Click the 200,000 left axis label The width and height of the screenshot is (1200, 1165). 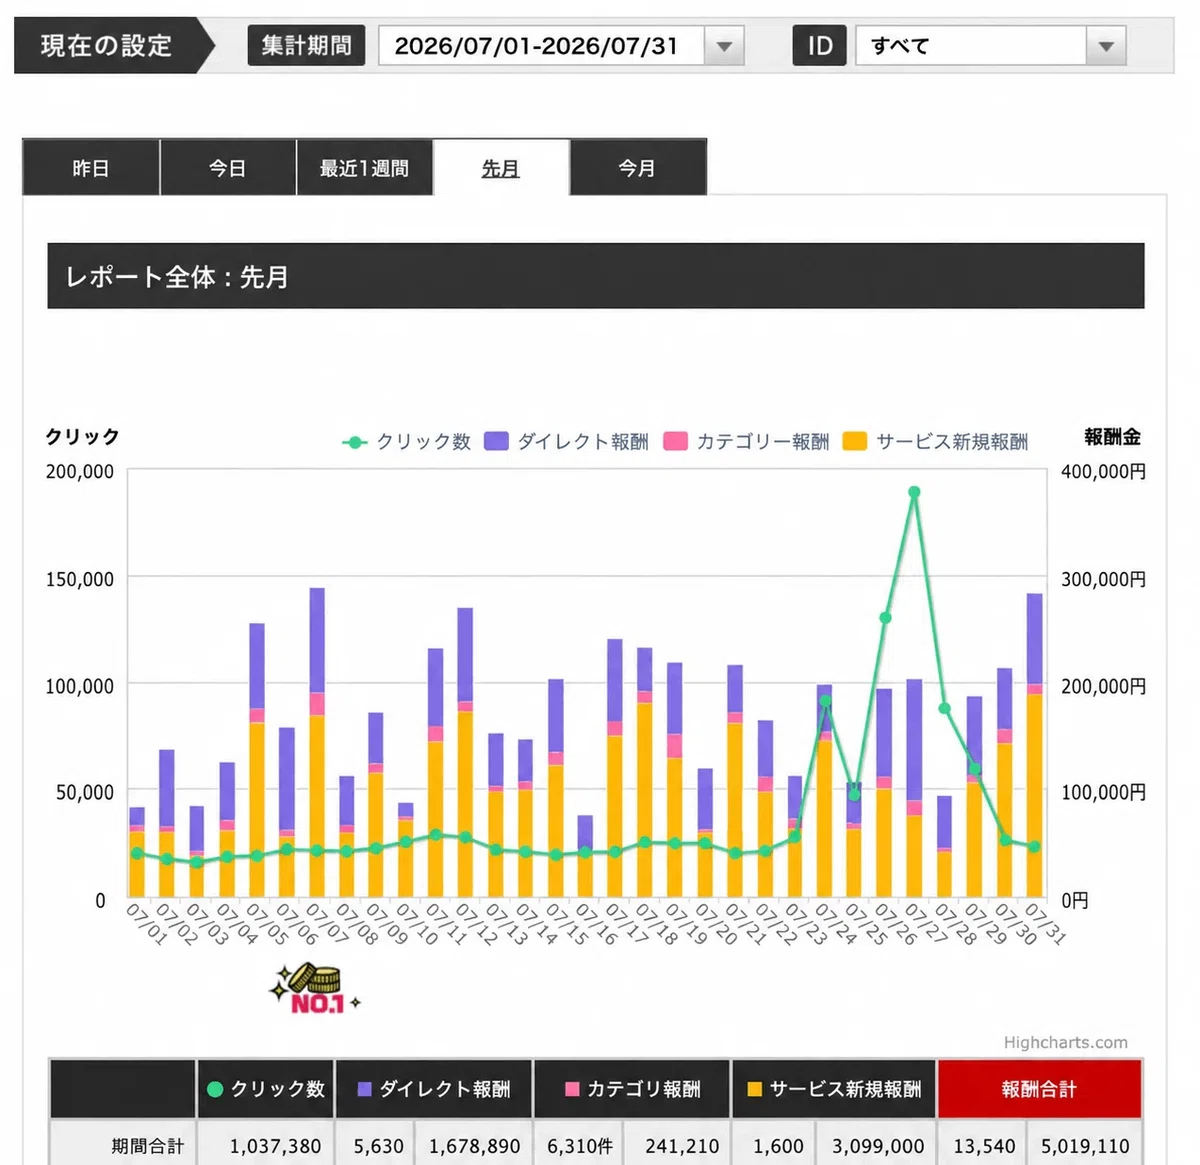tap(80, 472)
